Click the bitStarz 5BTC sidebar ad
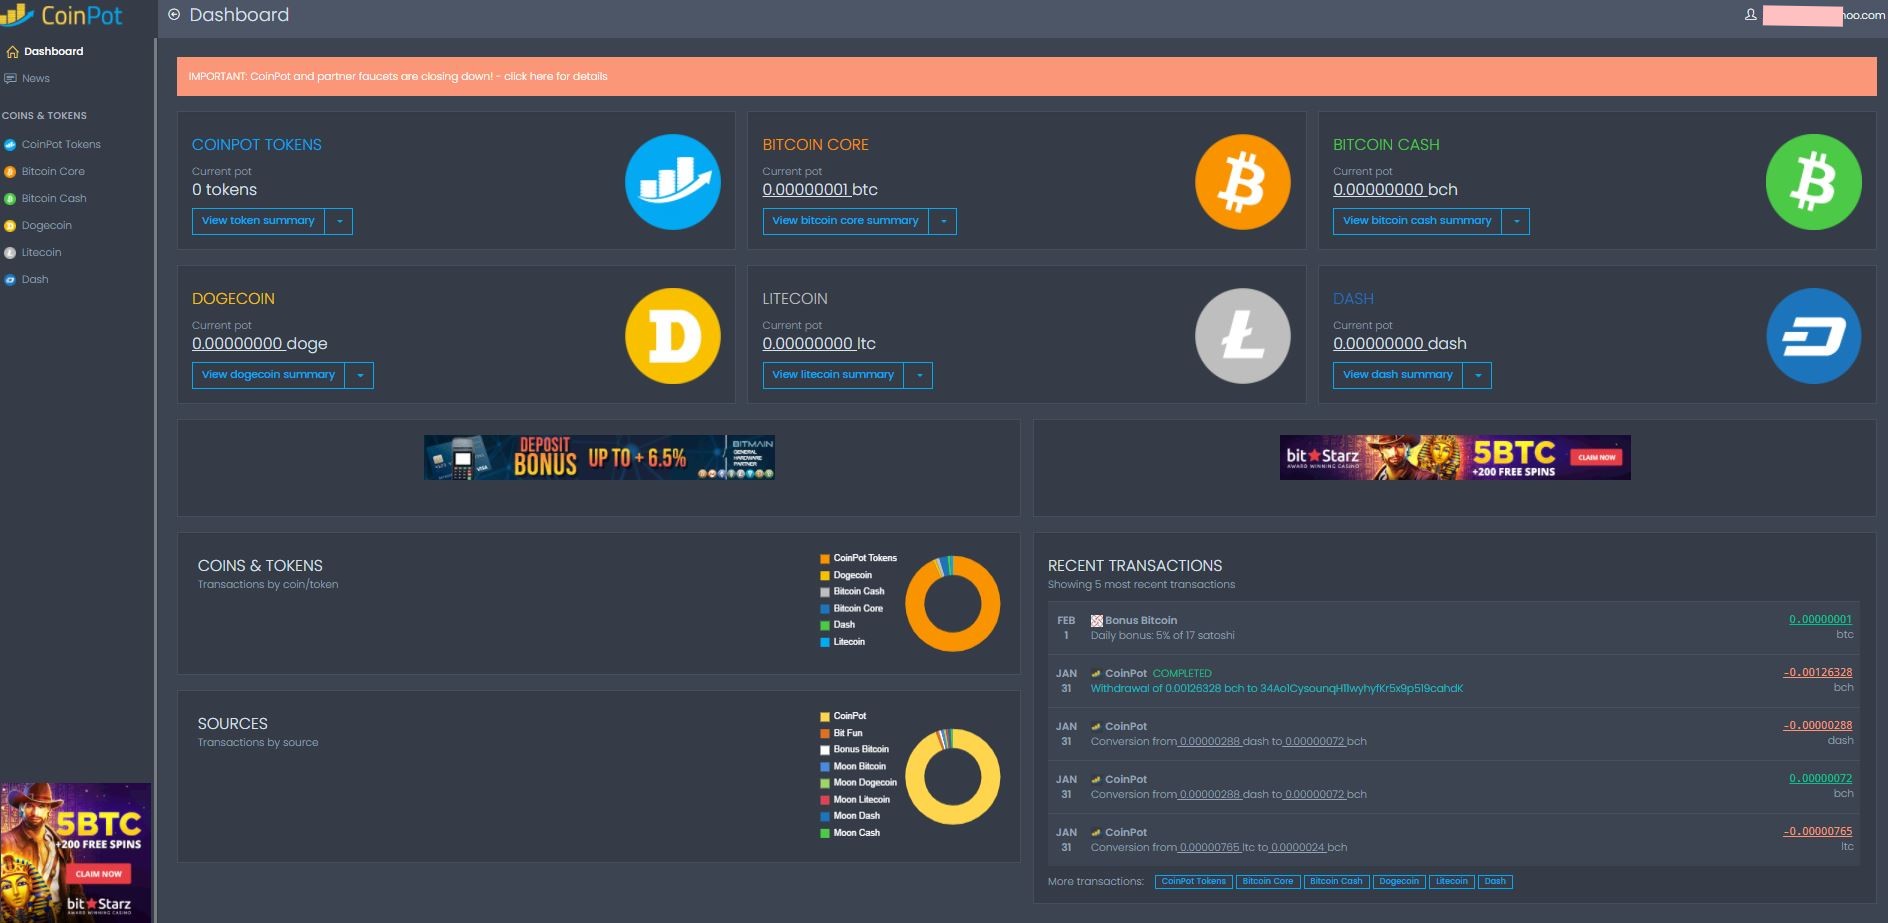 (76, 852)
